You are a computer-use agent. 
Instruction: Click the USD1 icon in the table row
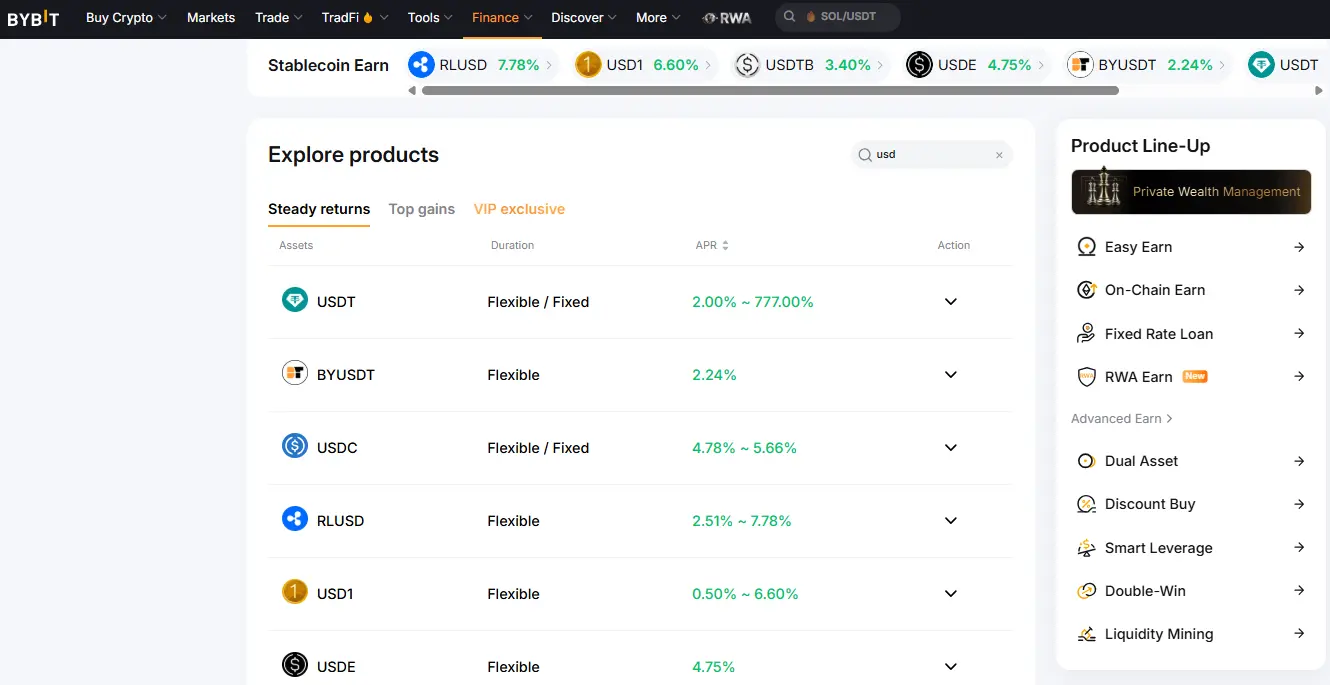click(294, 592)
